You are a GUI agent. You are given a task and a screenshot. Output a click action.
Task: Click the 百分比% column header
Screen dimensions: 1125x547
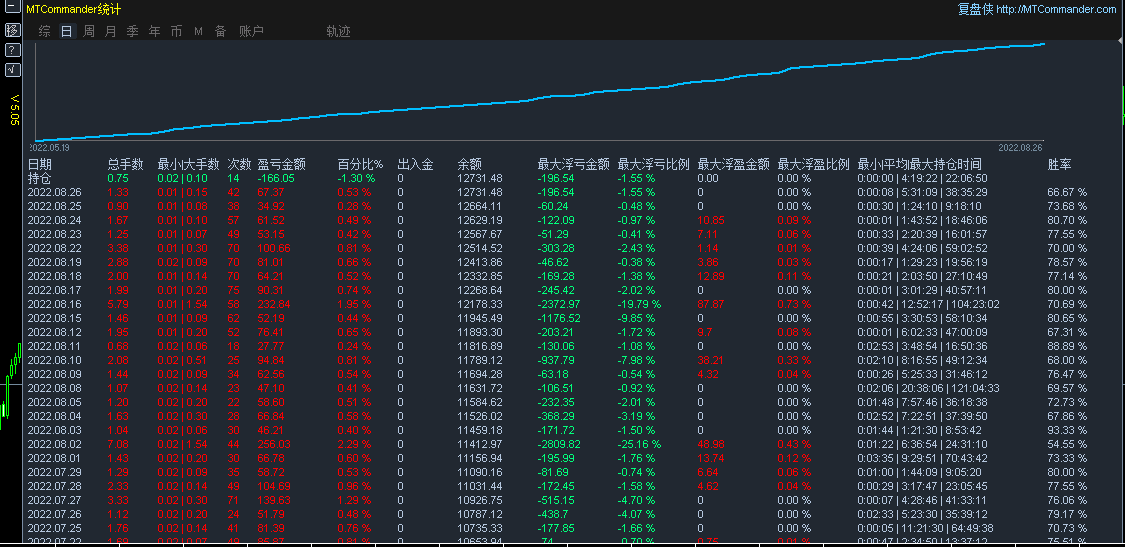pos(361,164)
